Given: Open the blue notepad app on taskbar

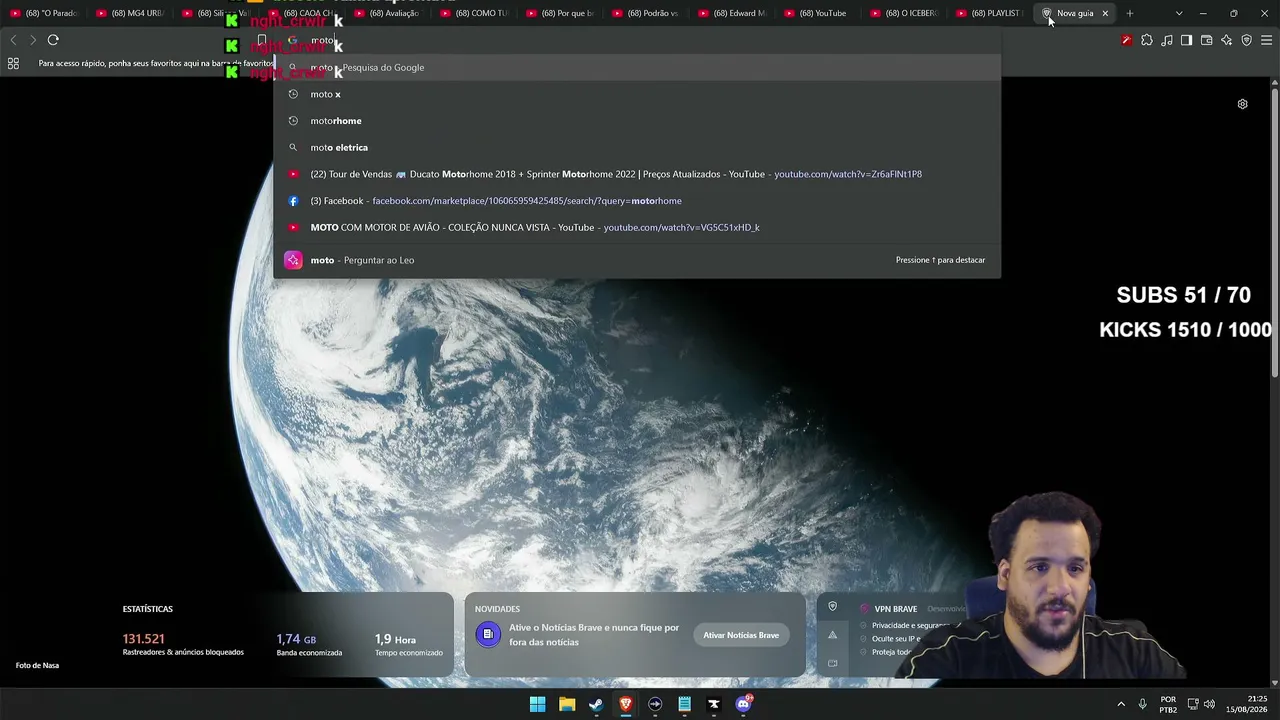Looking at the screenshot, I should click(684, 704).
